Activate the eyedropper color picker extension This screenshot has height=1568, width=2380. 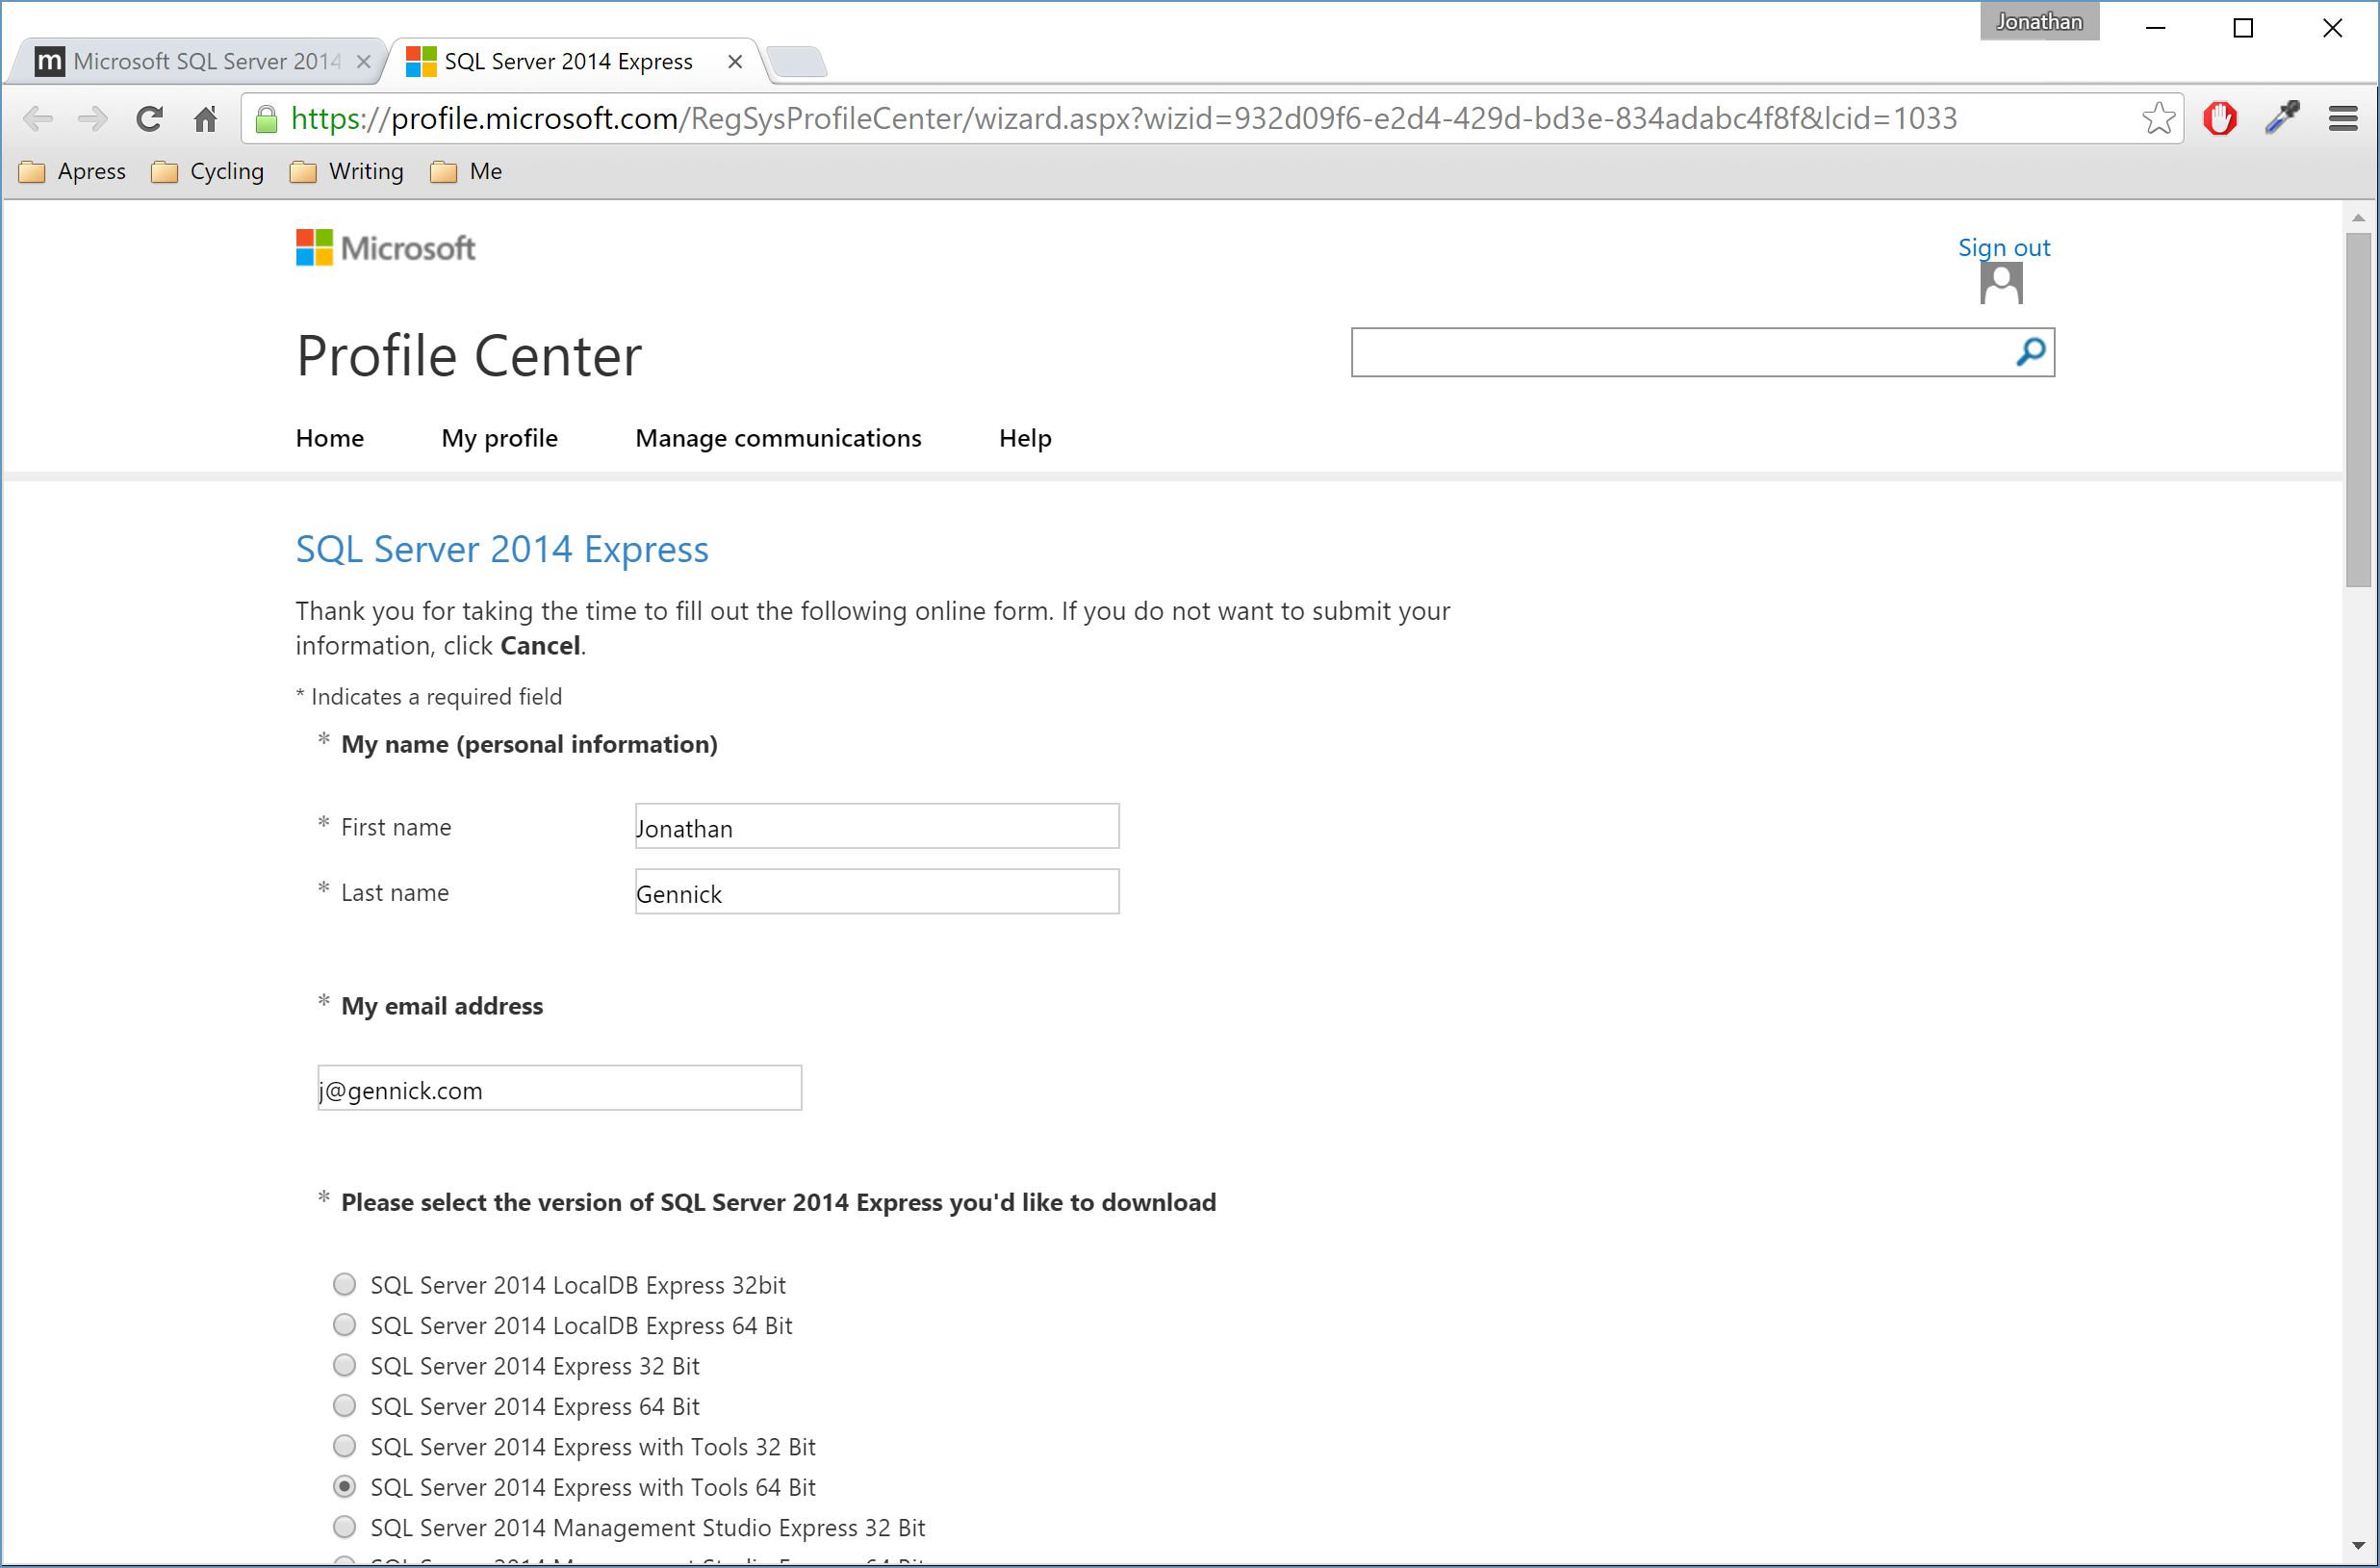(x=2282, y=119)
